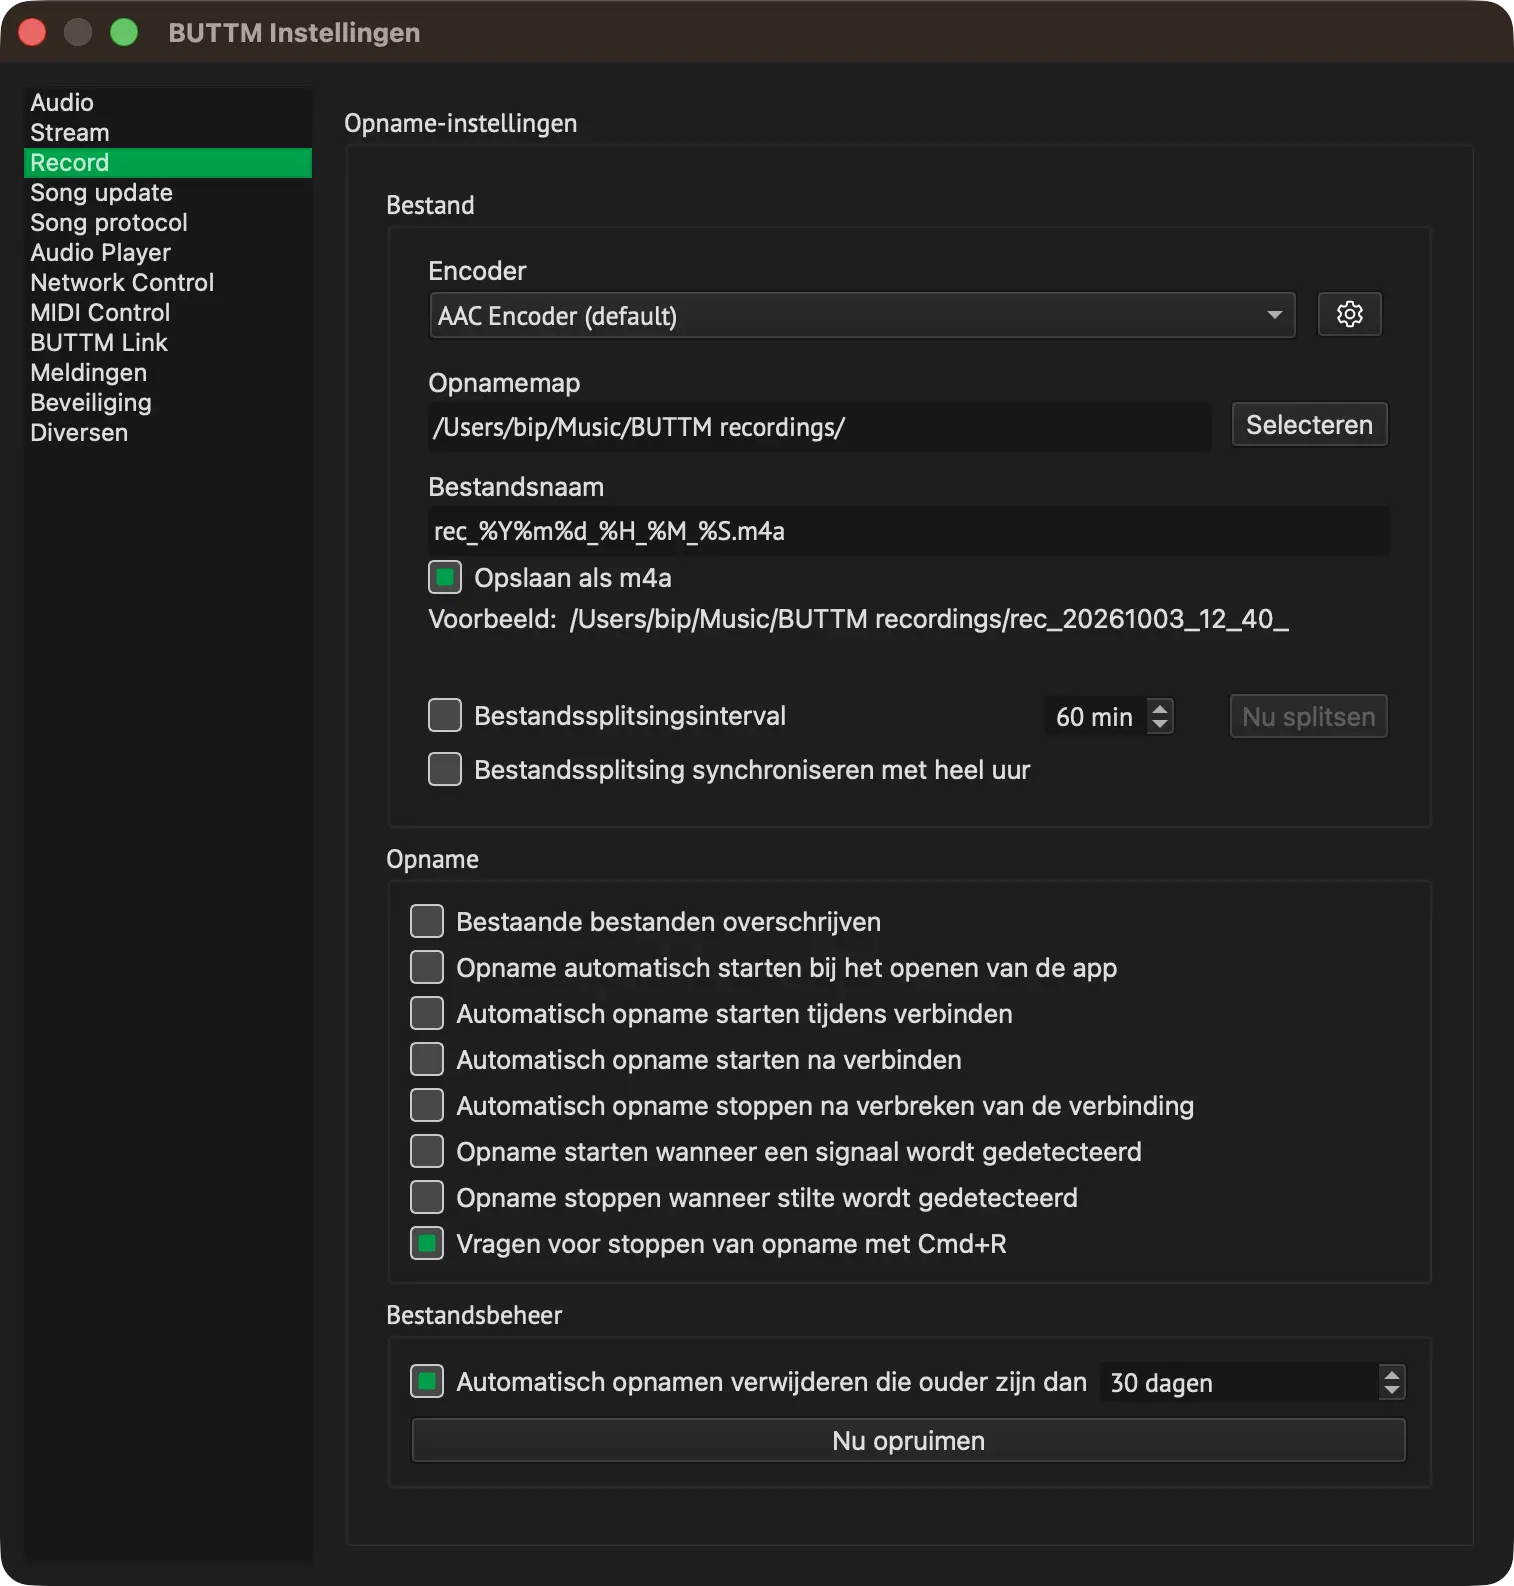Expand the AAC Encoder dropdown
The height and width of the screenshot is (1586, 1514).
862,316
